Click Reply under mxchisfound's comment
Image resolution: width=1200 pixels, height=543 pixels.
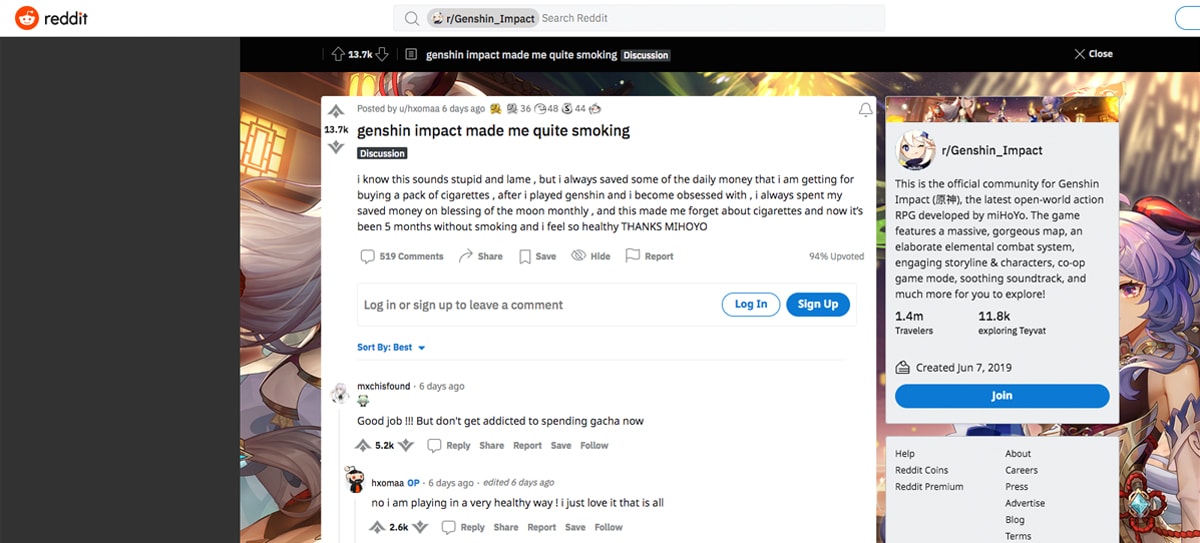coord(449,445)
